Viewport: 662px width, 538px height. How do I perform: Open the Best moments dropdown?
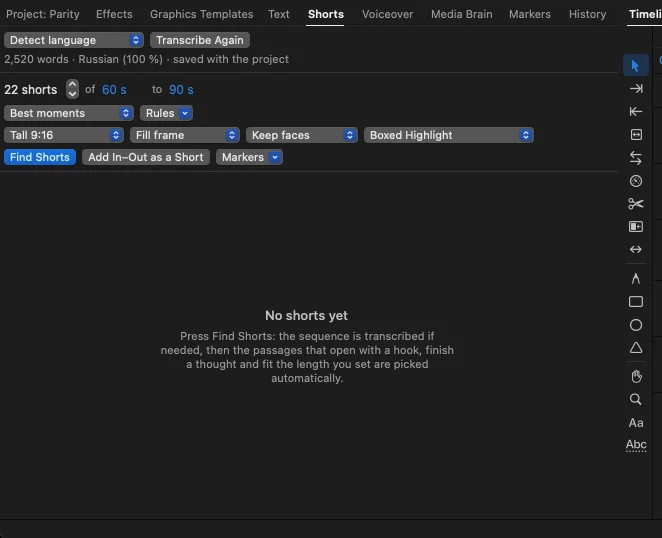(69, 113)
